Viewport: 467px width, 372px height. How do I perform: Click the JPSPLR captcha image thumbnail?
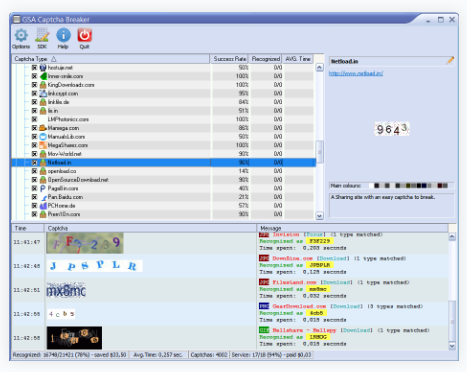coord(95,266)
